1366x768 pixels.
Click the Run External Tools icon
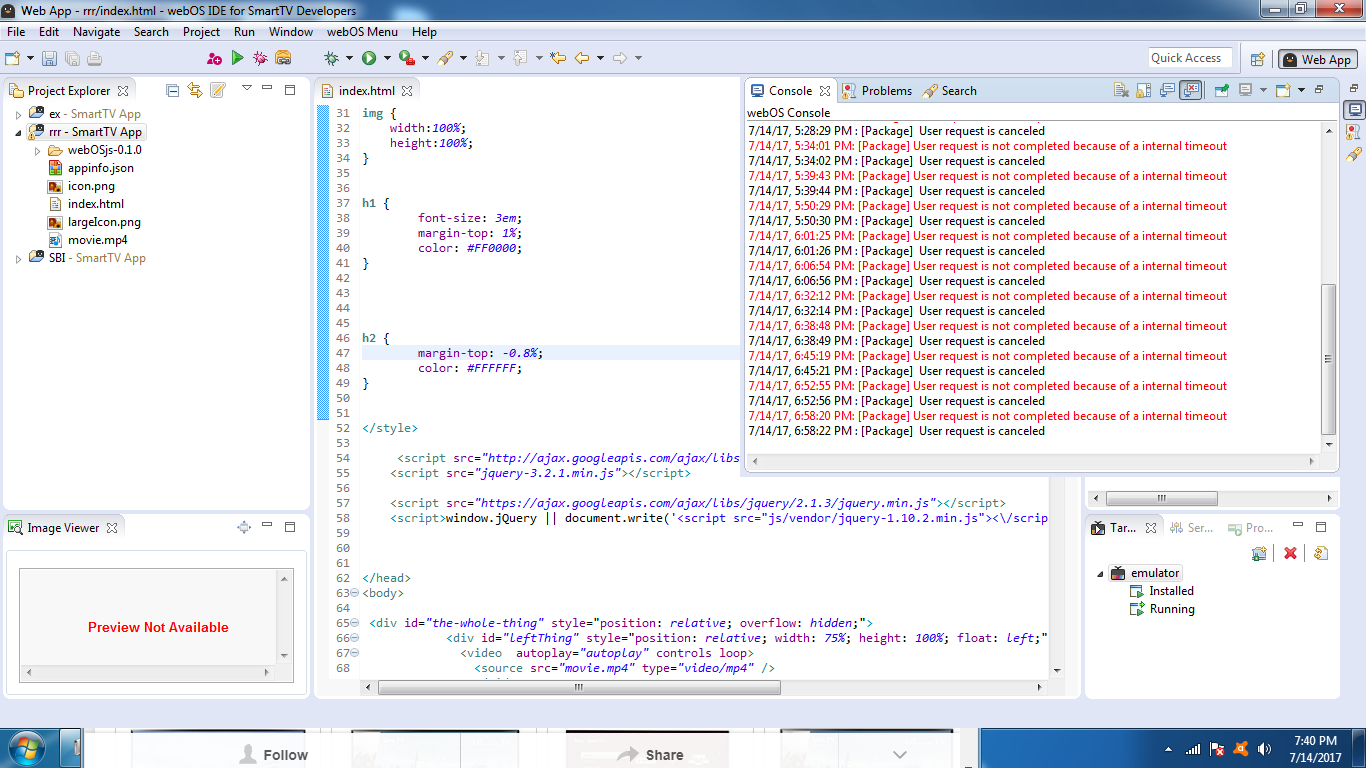tap(406, 58)
